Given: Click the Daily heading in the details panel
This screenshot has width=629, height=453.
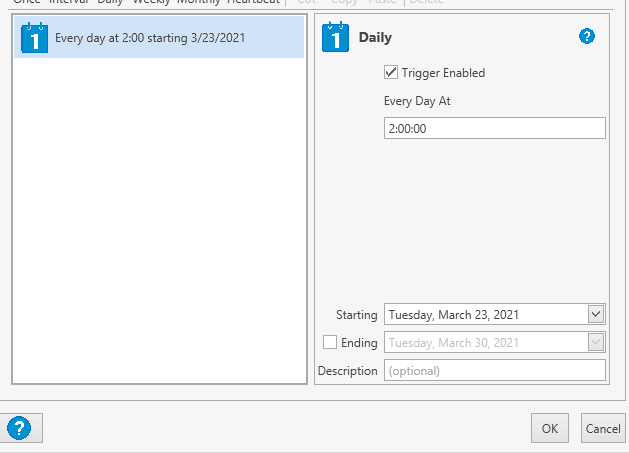Looking at the screenshot, I should click(375, 38).
